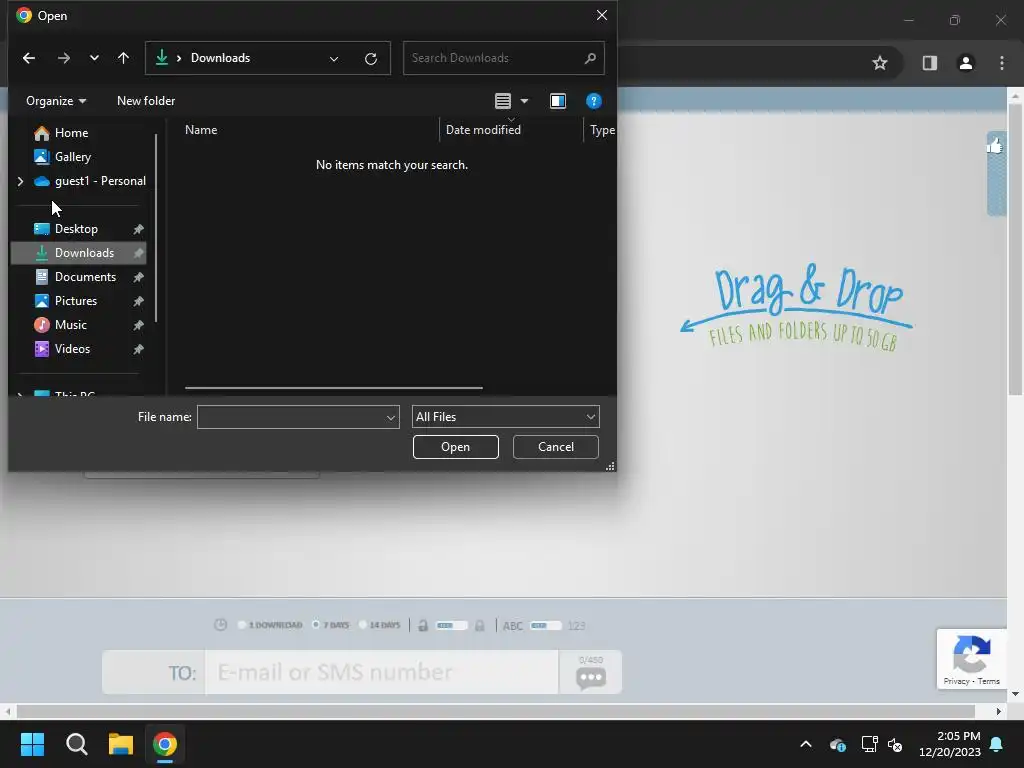Viewport: 1024px width, 768px height.
Task: Cancel the Open file dialog
Action: coord(556,447)
